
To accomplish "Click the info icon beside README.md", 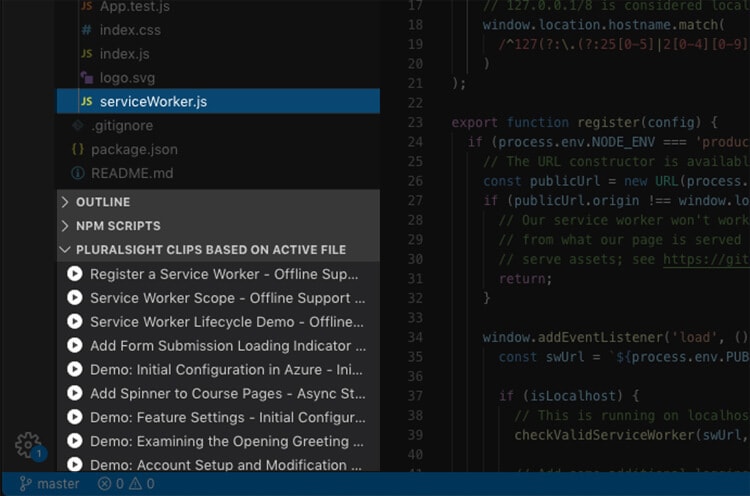I will [78, 173].
